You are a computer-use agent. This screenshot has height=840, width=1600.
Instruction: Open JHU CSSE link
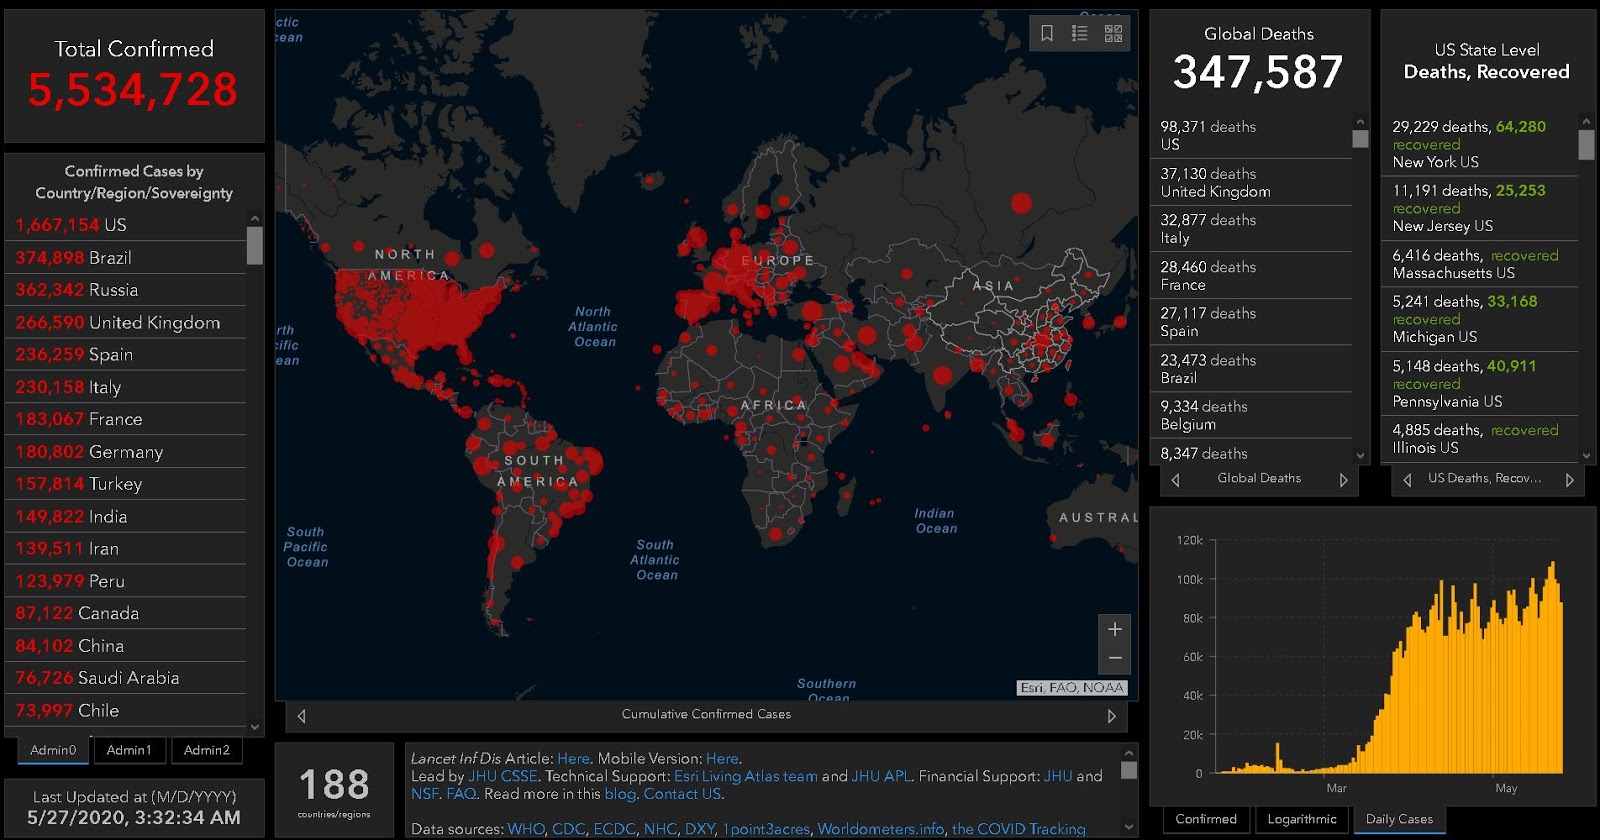(x=503, y=776)
